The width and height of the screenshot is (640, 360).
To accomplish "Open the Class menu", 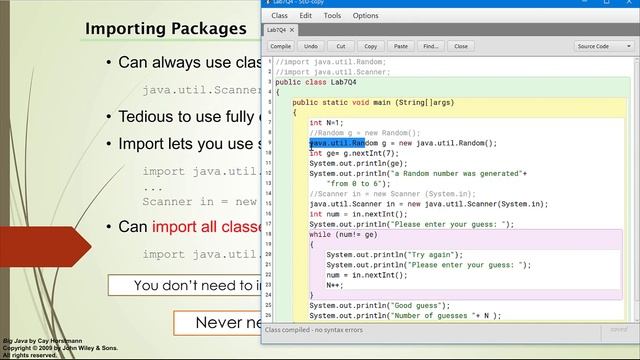I will point(279,16).
